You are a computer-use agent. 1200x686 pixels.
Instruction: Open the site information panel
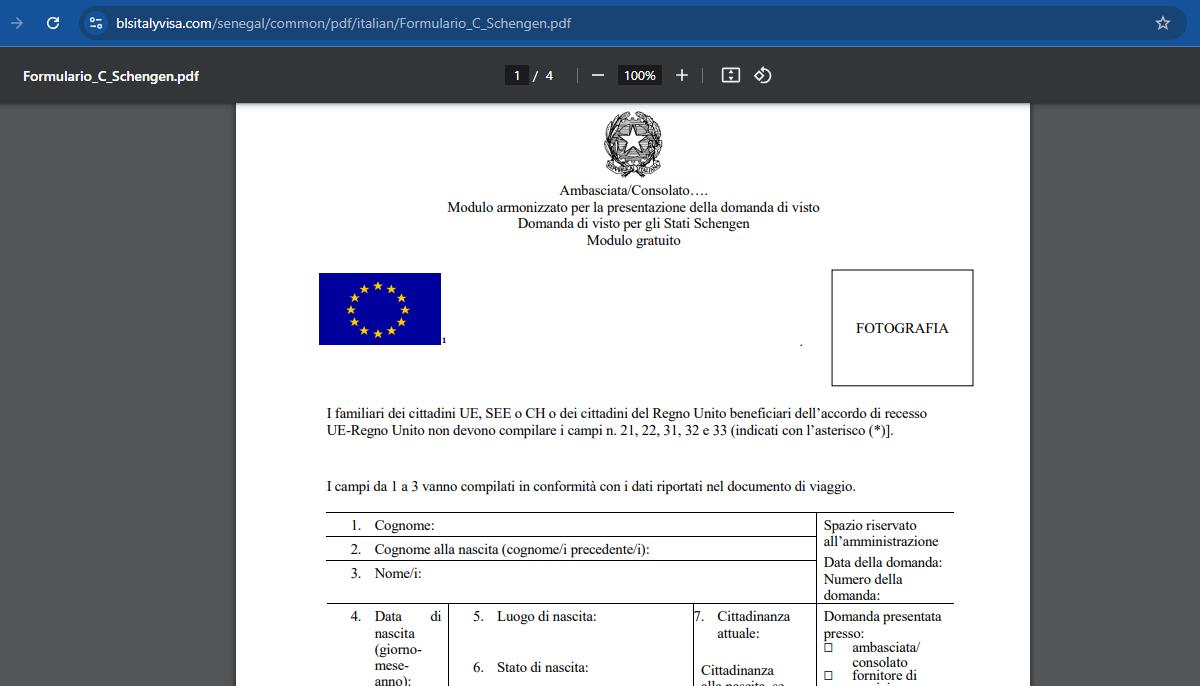pyautogui.click(x=95, y=23)
